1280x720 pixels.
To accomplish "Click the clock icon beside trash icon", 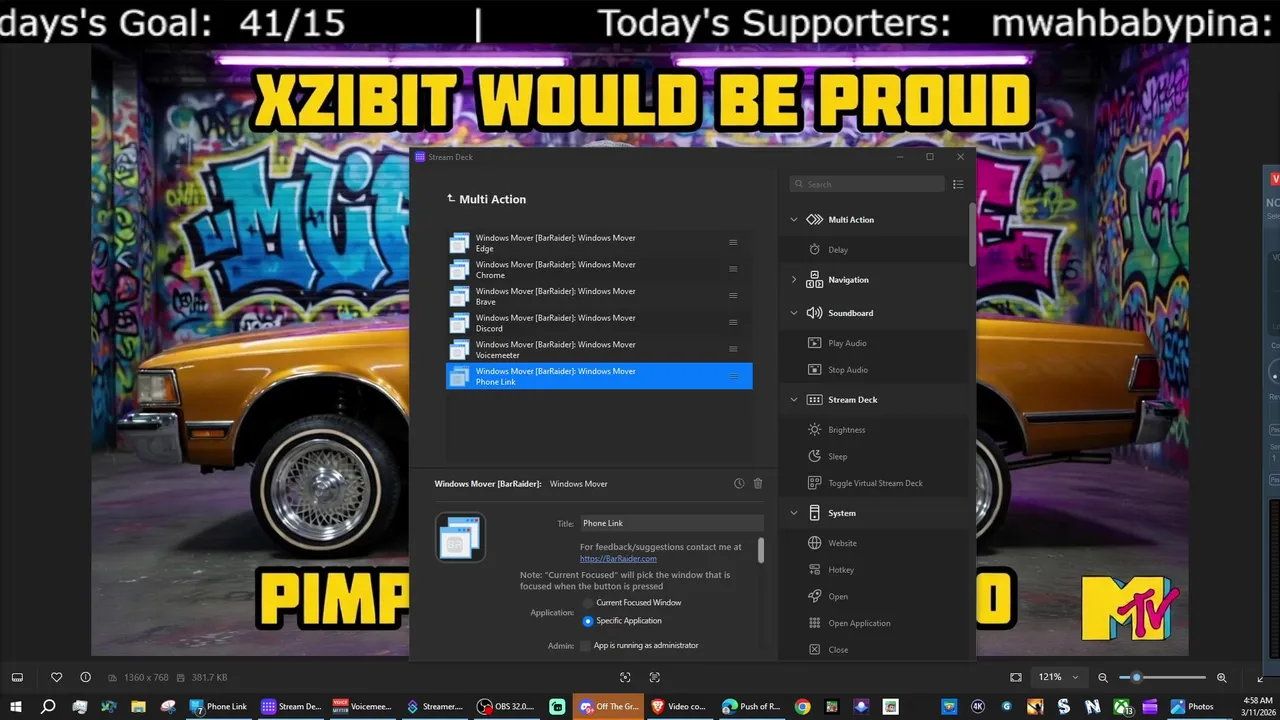I will click(x=739, y=484).
